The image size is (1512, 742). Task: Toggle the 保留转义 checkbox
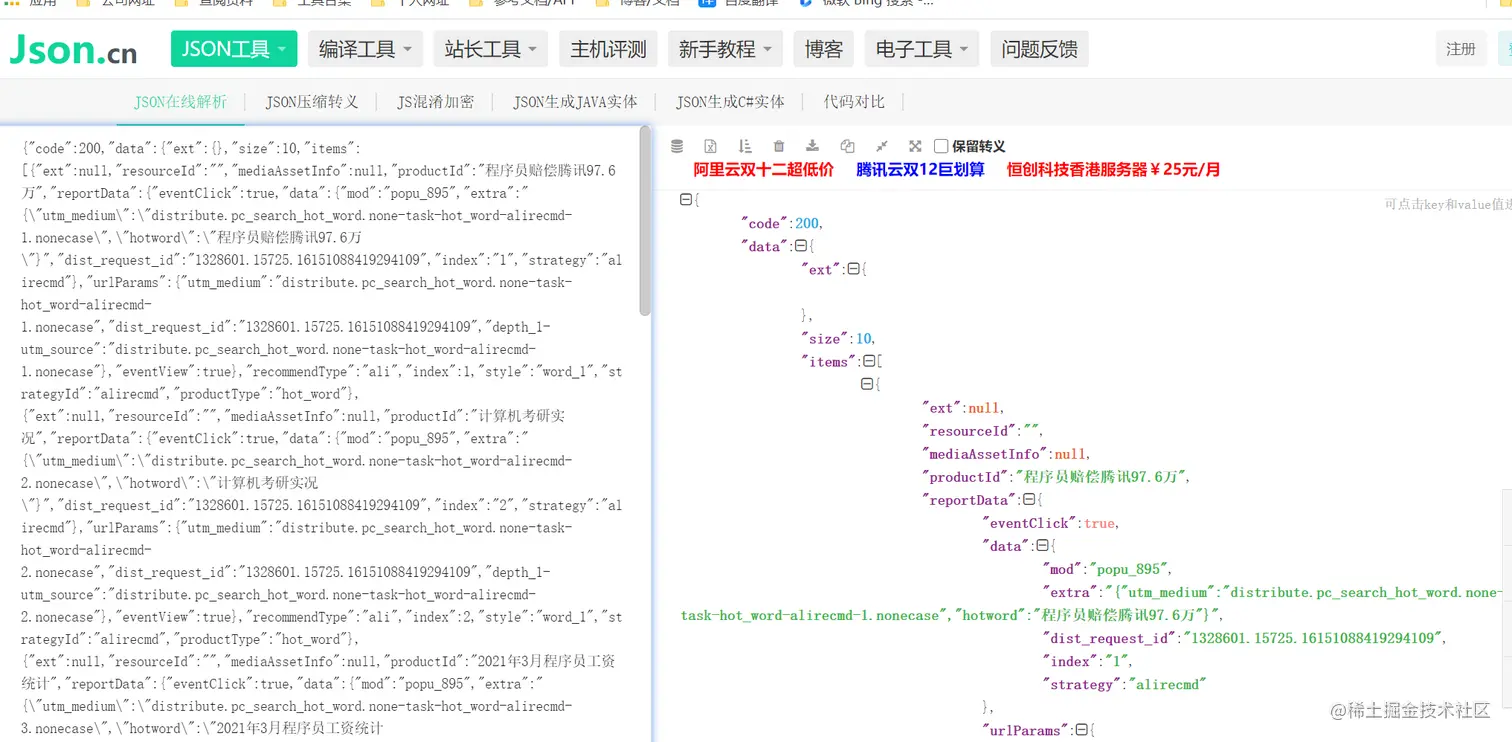(941, 146)
